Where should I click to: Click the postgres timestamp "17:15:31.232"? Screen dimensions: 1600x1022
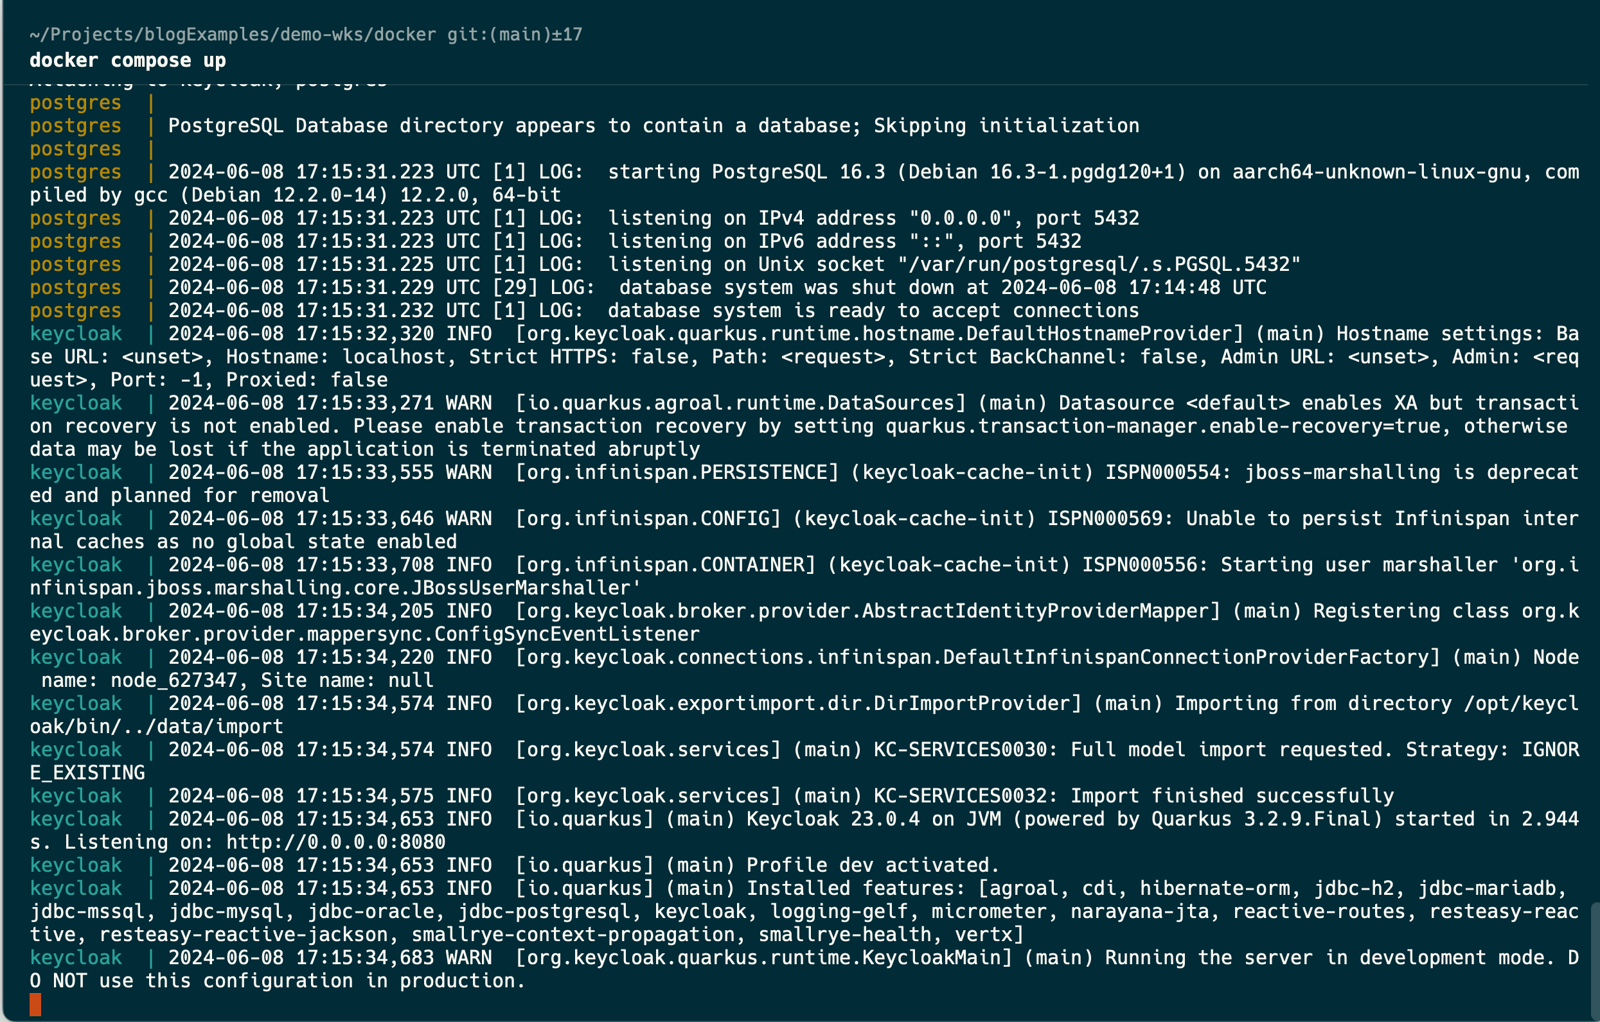click(x=365, y=310)
